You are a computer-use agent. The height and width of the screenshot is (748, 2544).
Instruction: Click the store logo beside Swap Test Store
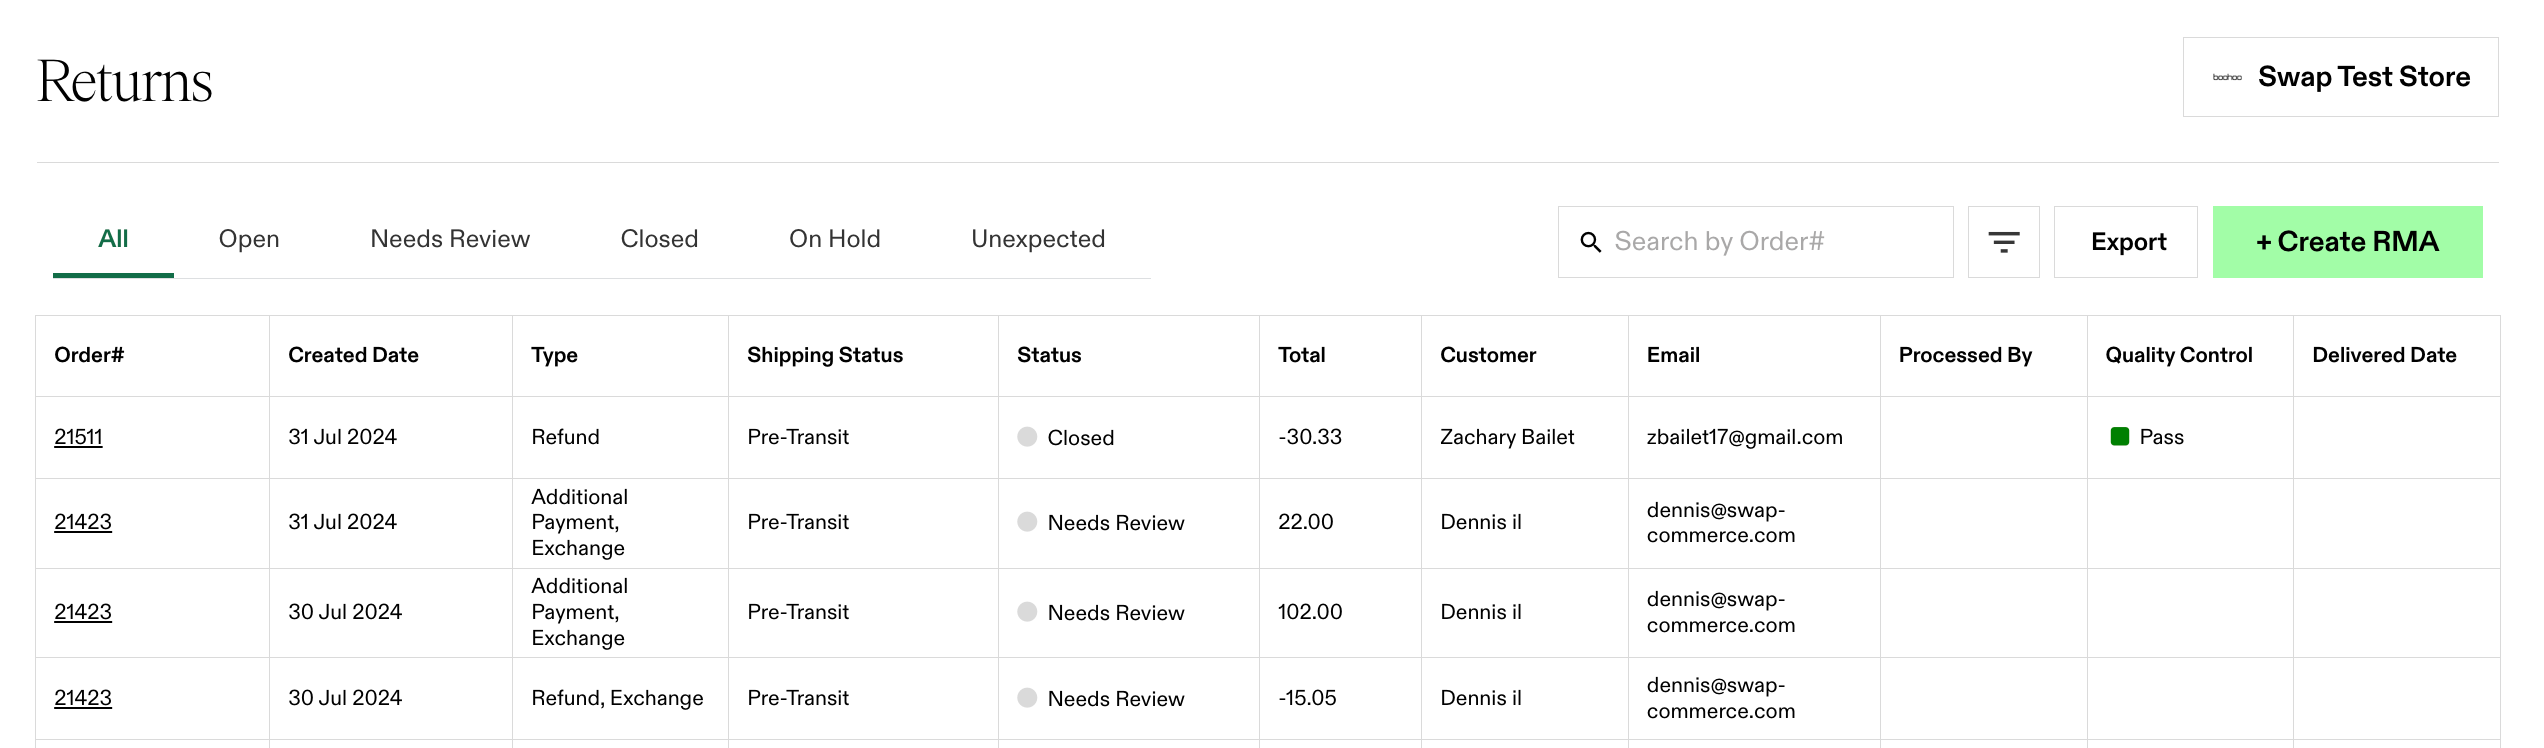2227,77
